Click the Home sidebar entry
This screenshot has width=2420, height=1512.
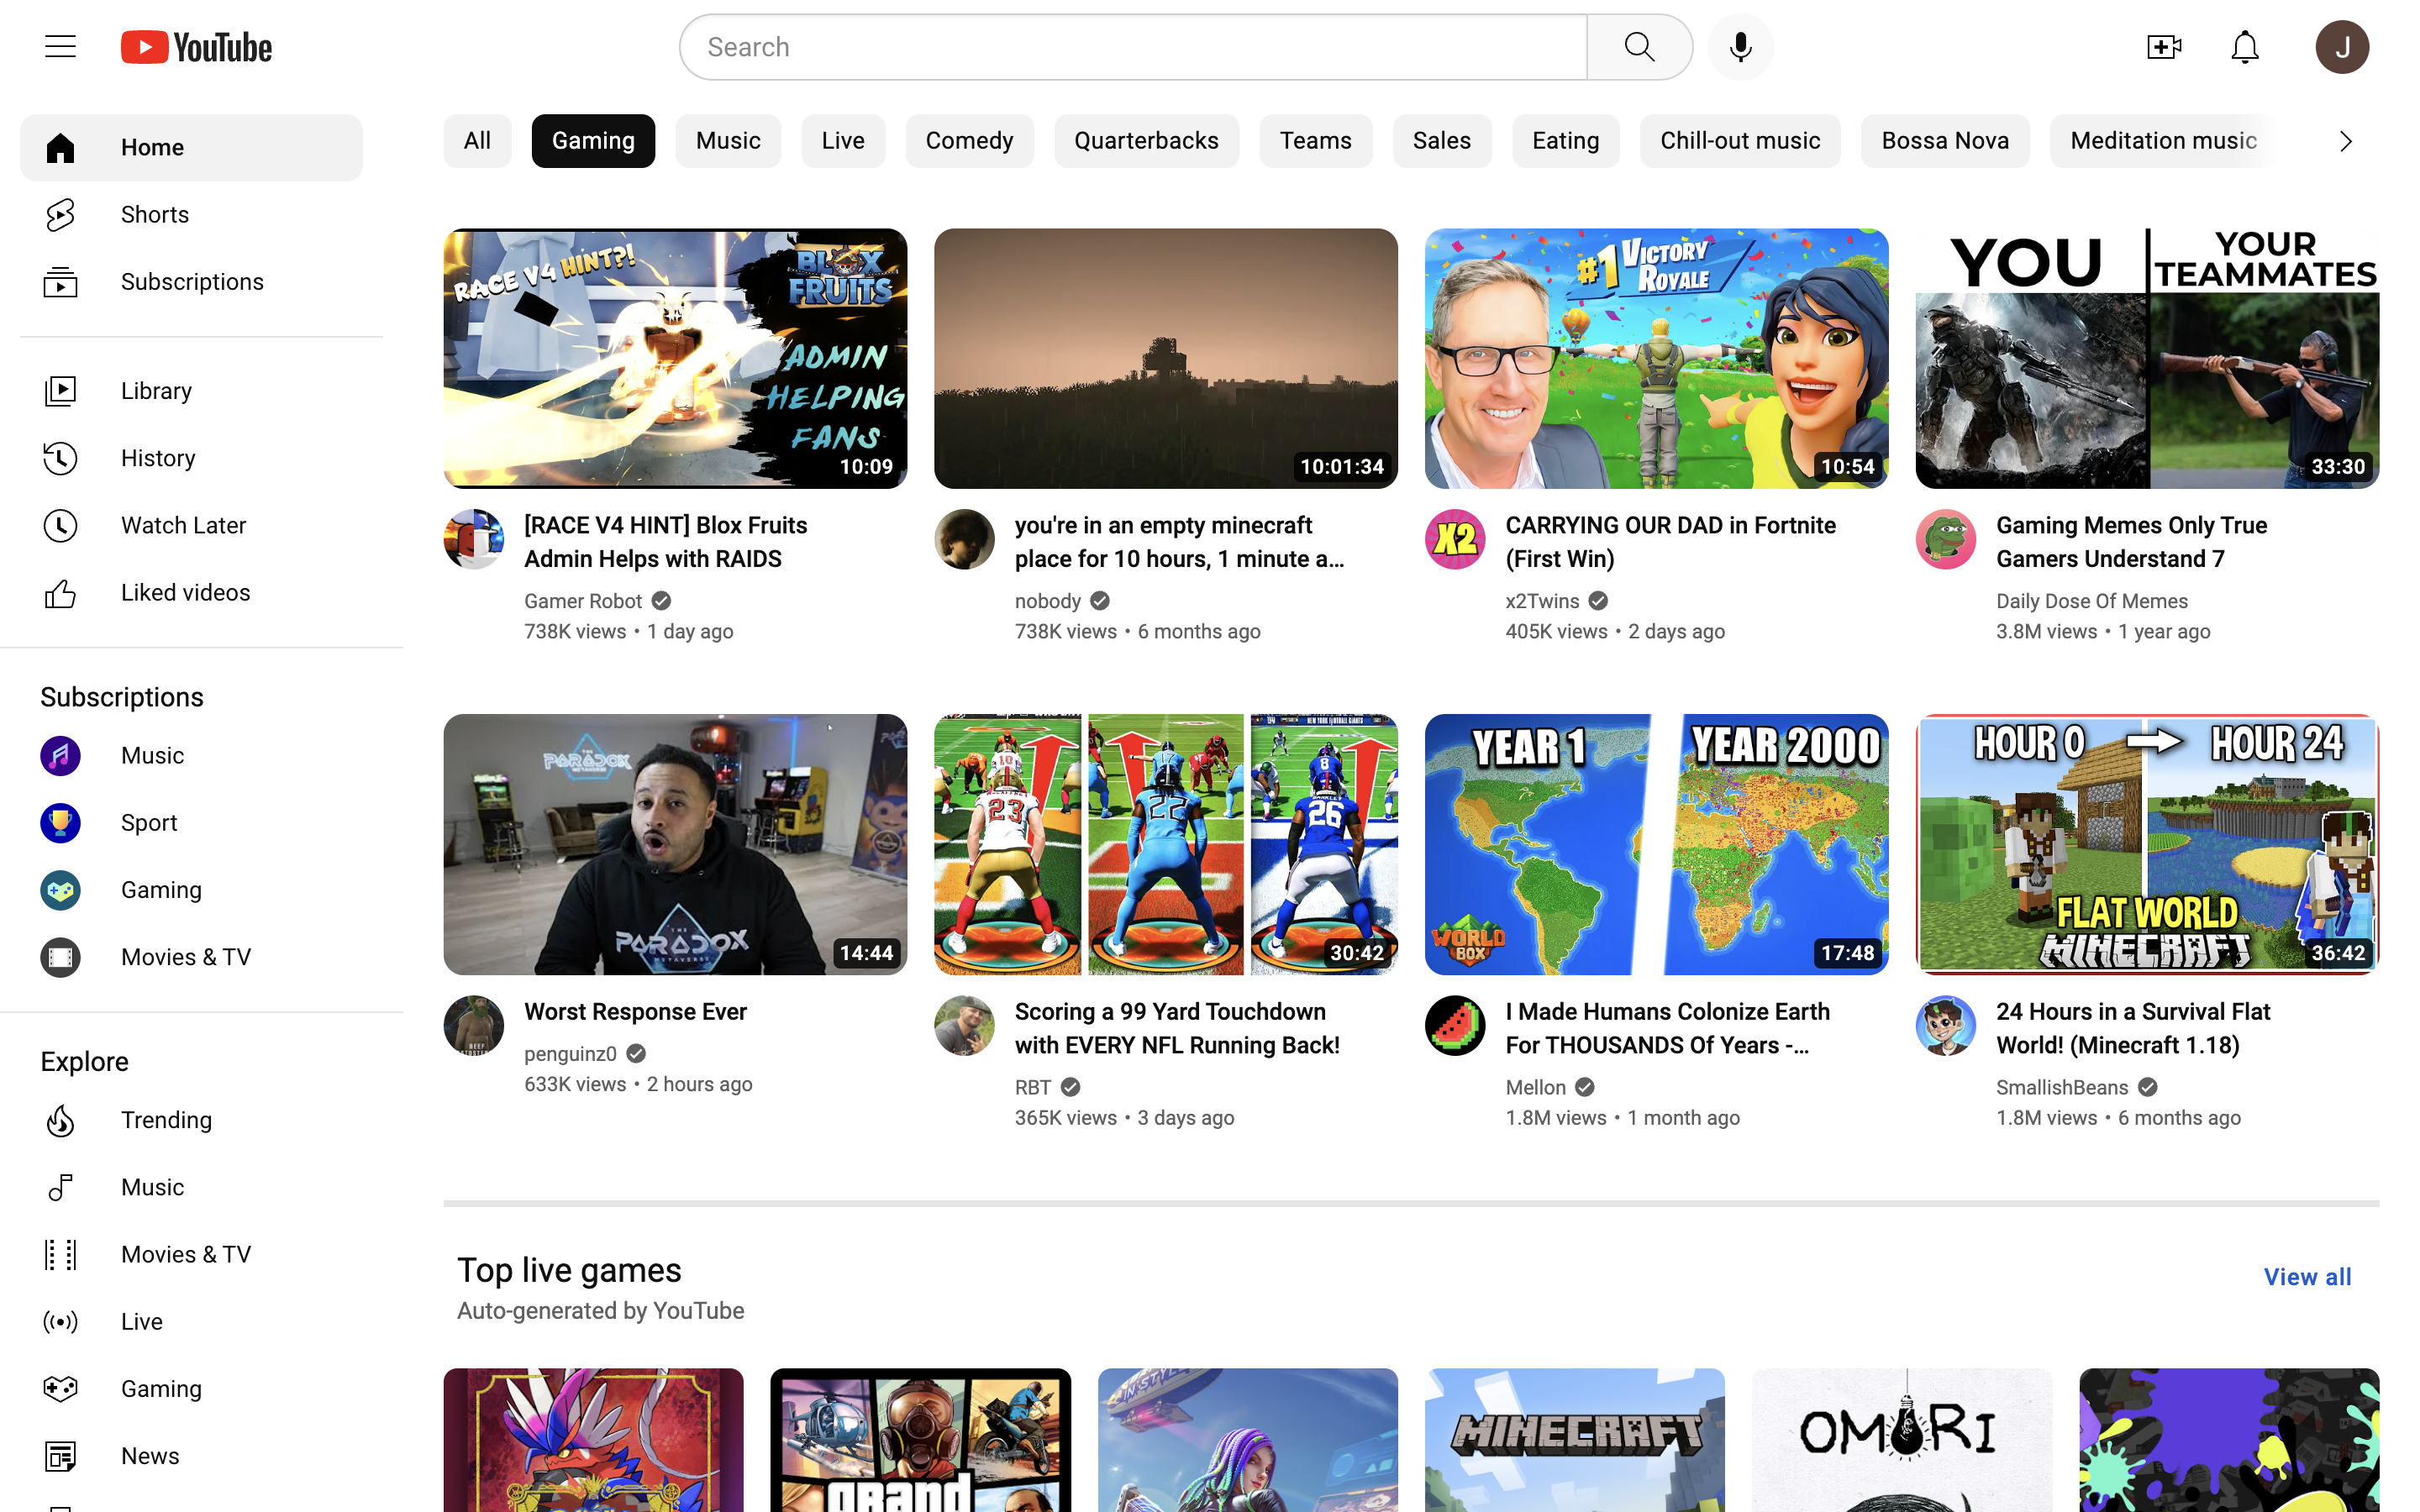coord(191,147)
